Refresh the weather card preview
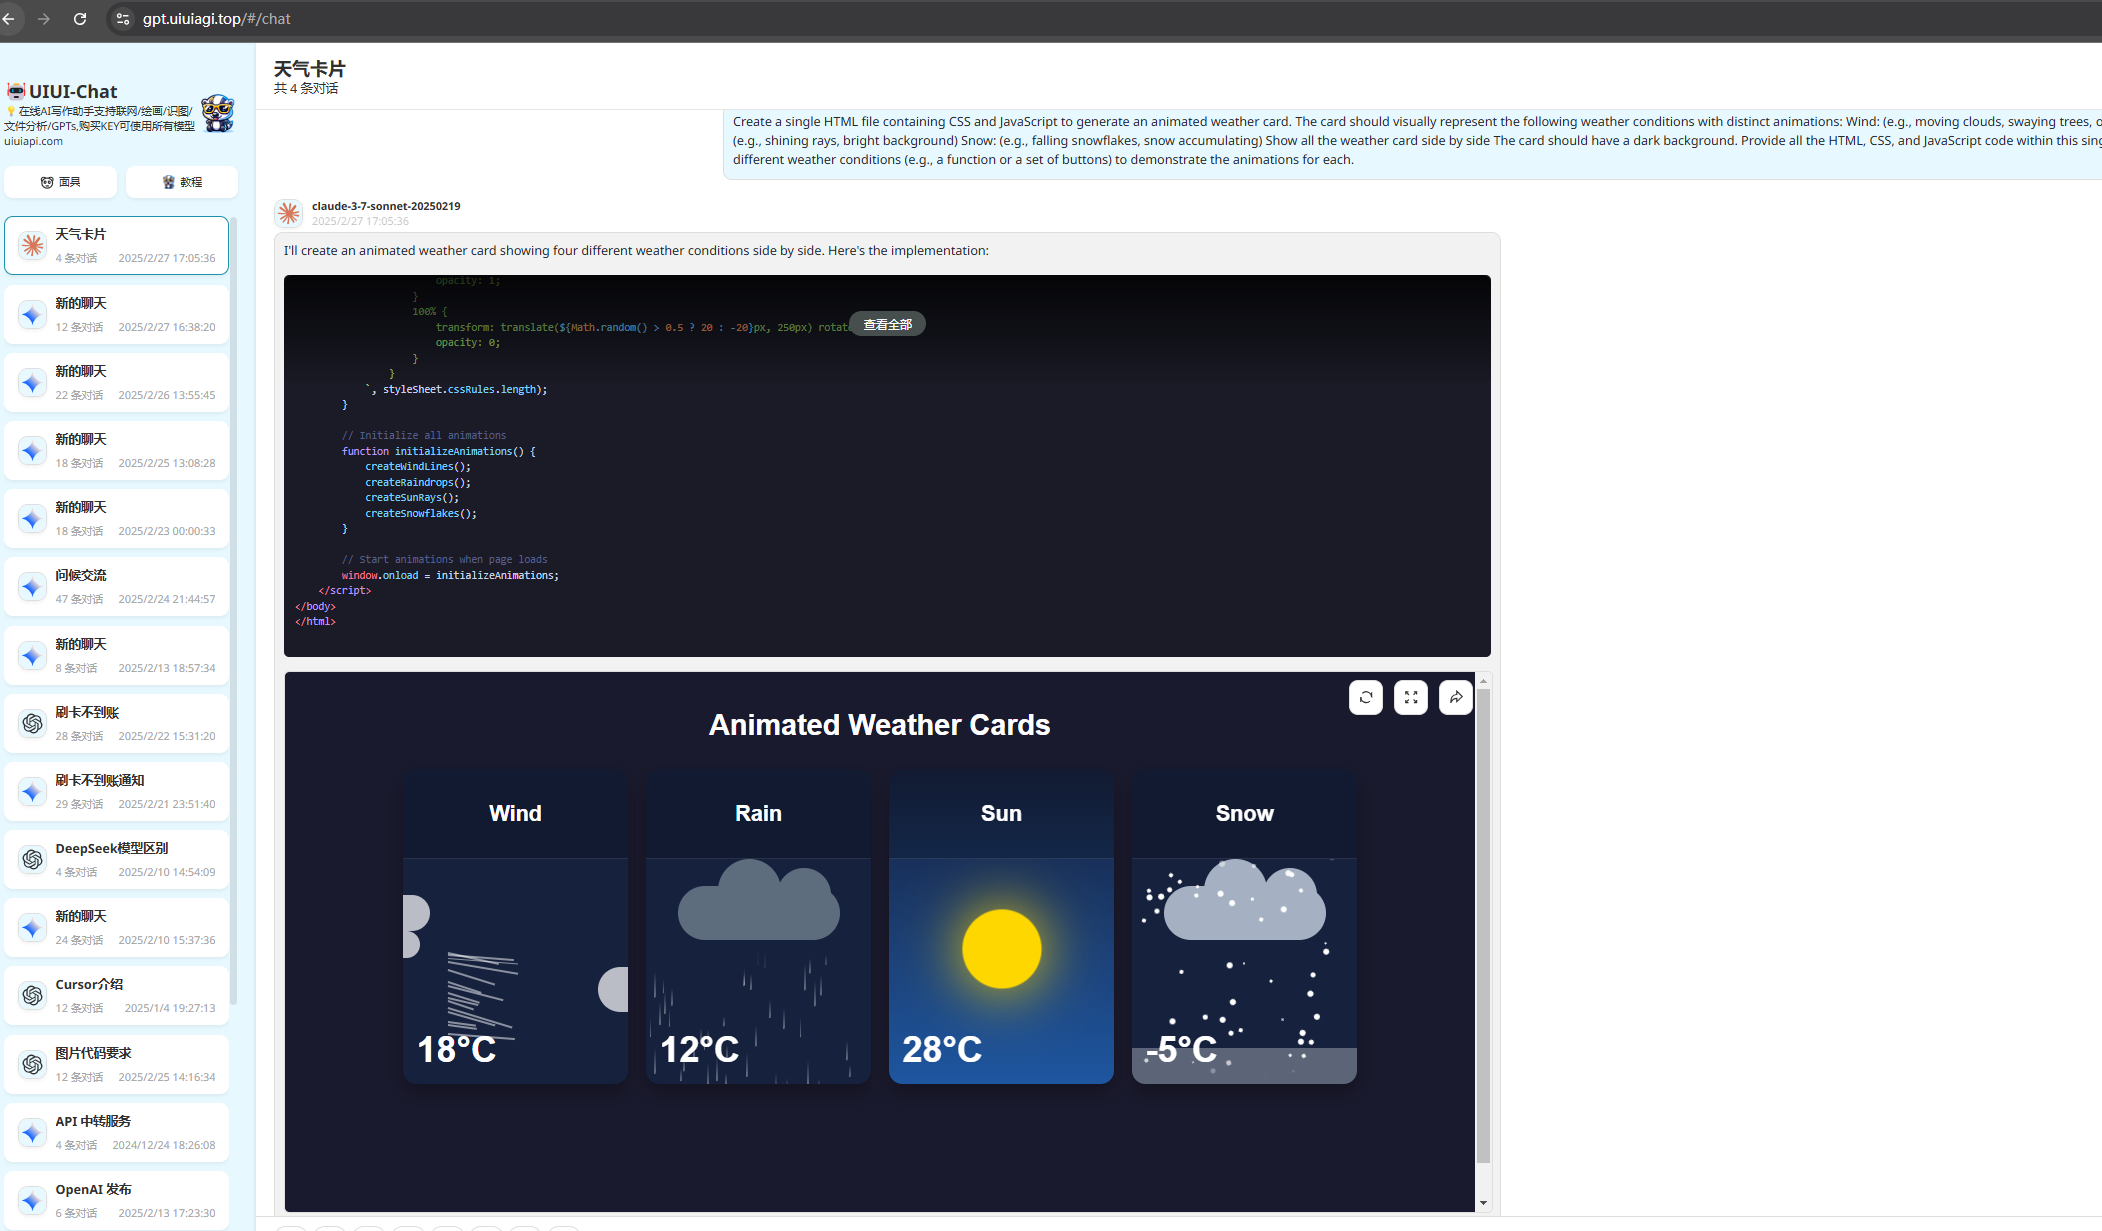This screenshot has height=1231, width=2102. (x=1366, y=697)
